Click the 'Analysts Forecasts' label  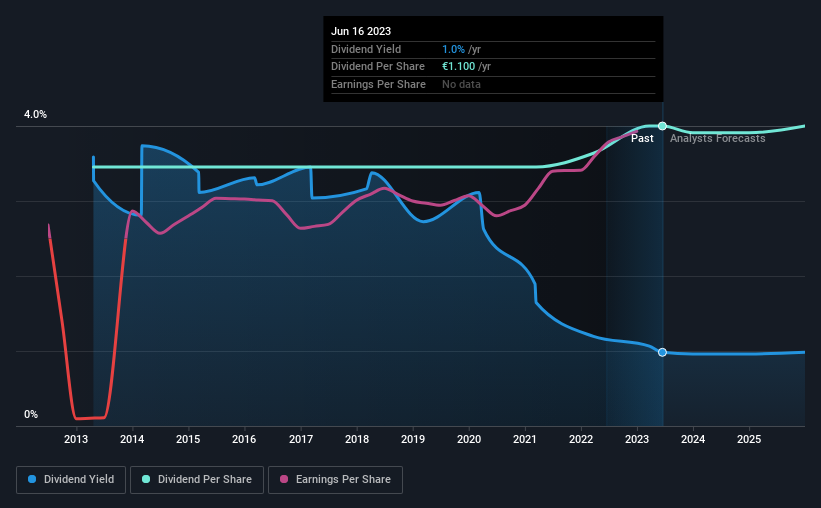(x=717, y=138)
